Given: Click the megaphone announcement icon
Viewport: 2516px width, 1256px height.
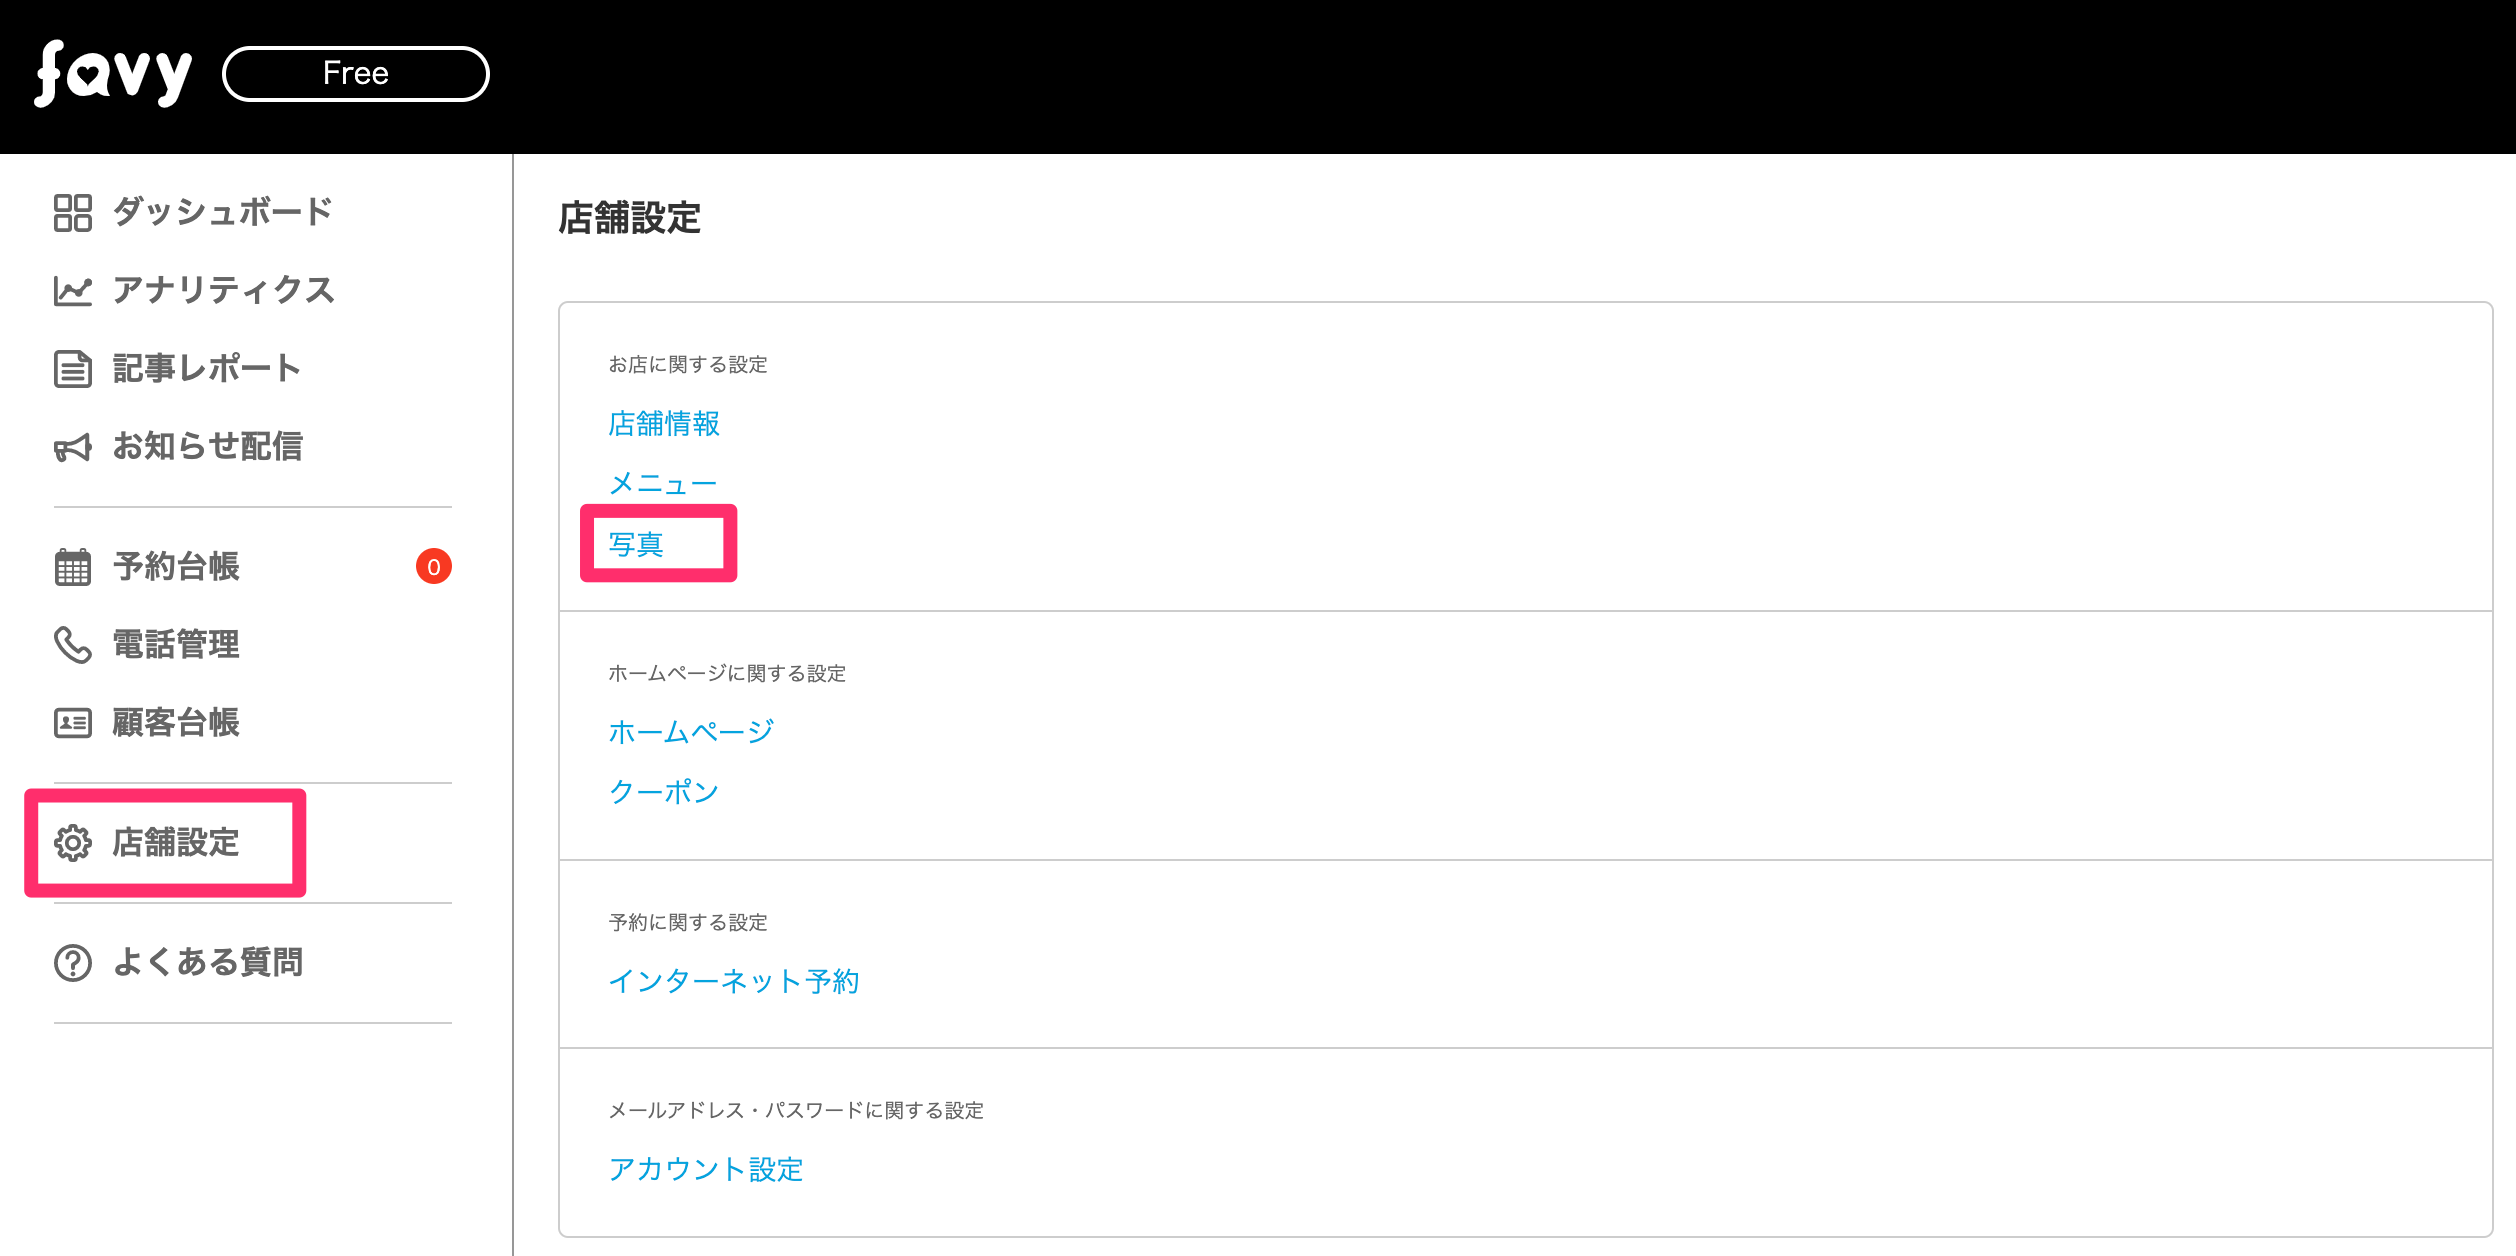Looking at the screenshot, I should [73, 447].
